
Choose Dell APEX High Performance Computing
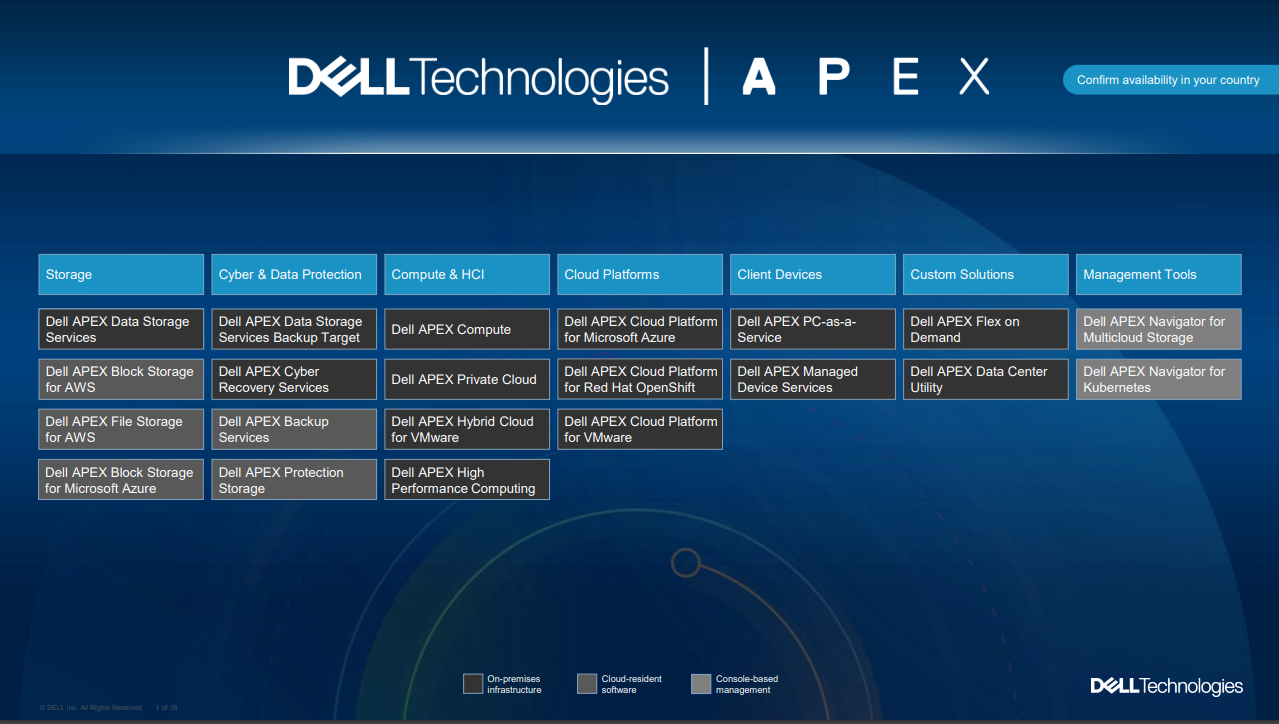[x=467, y=480]
